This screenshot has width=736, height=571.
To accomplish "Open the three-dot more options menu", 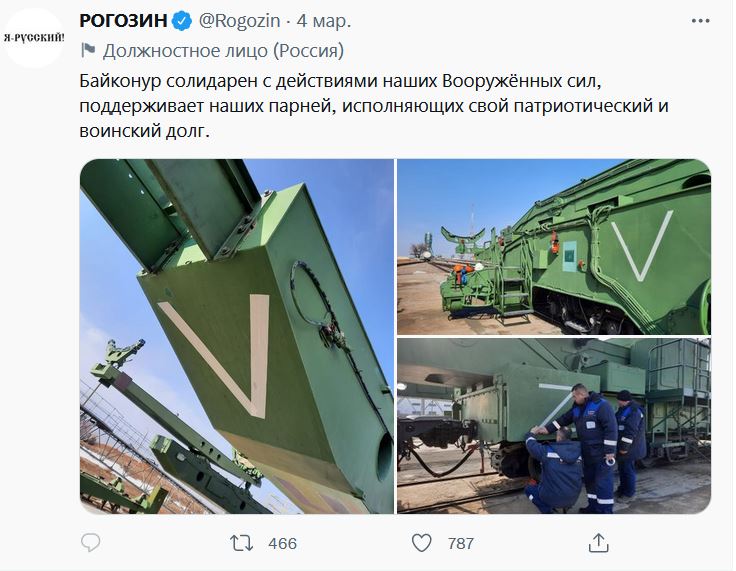I will pyautogui.click(x=700, y=21).
